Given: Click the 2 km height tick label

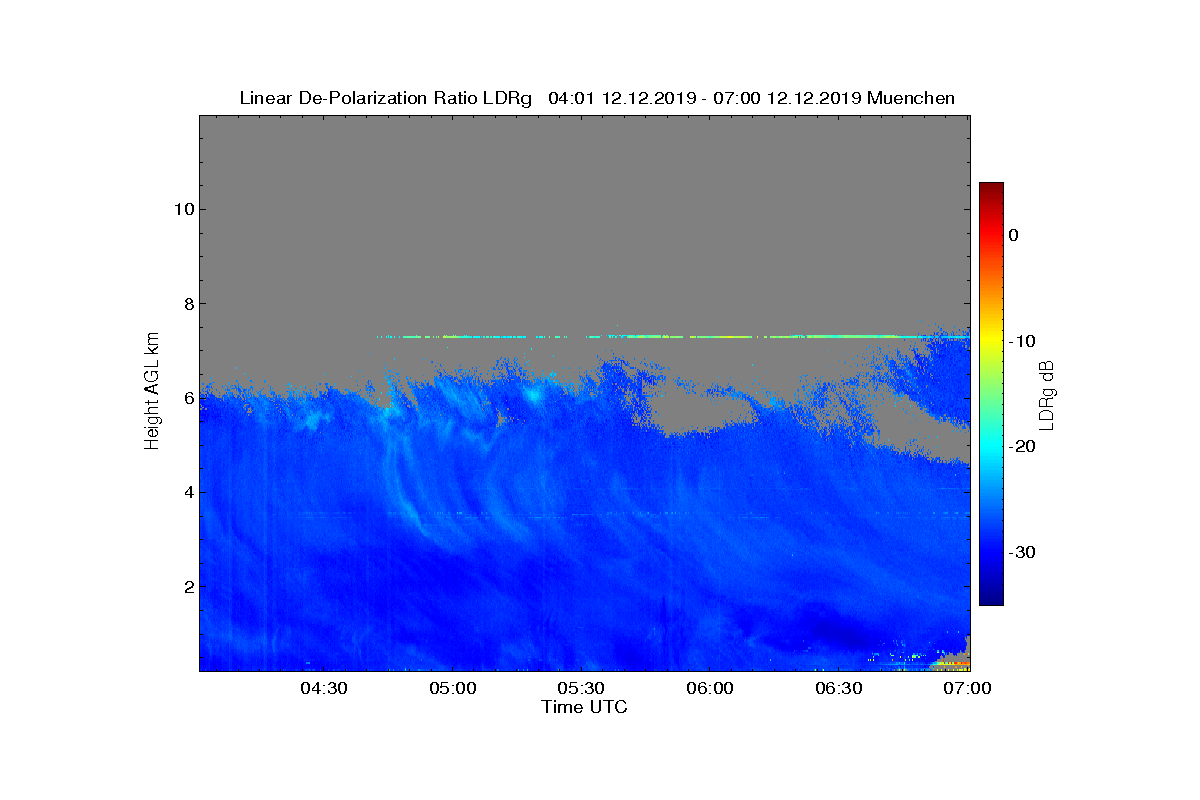Looking at the screenshot, I should (187, 587).
